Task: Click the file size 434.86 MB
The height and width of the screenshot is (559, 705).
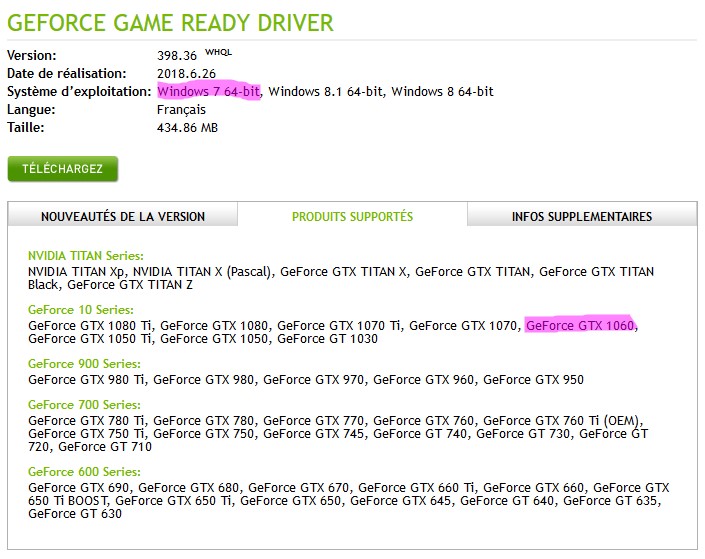Action: (x=187, y=128)
